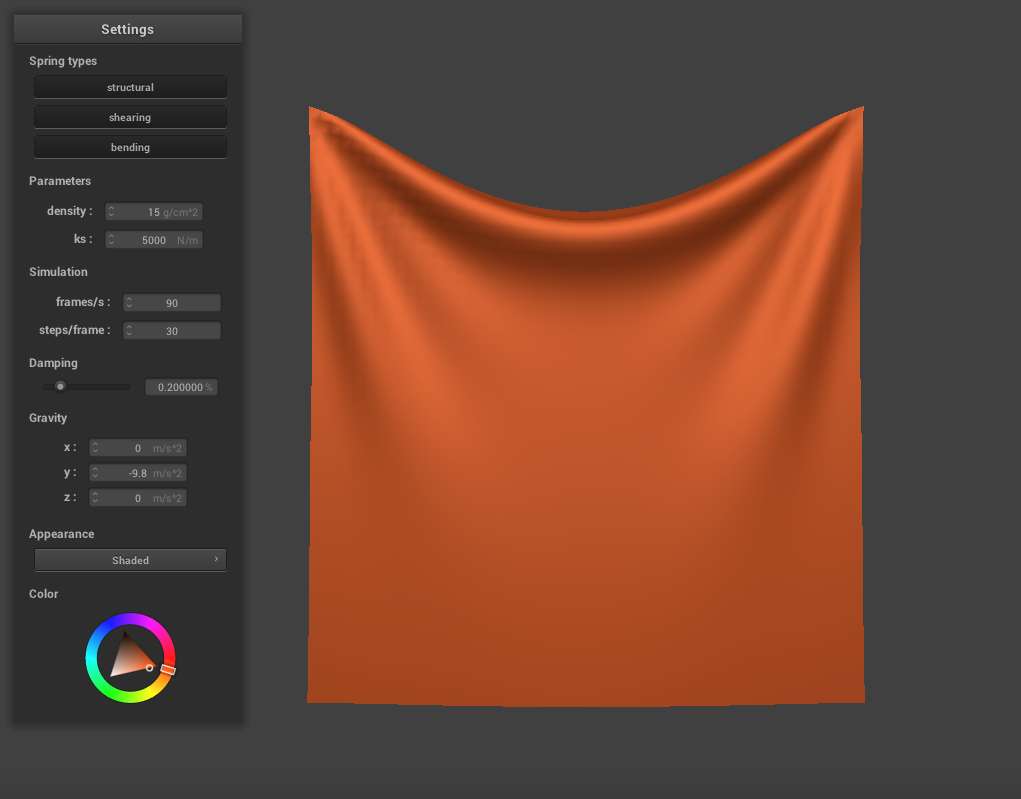Click the density field stepper arrows
Viewport: 1021px width, 799px height.
(x=111, y=212)
